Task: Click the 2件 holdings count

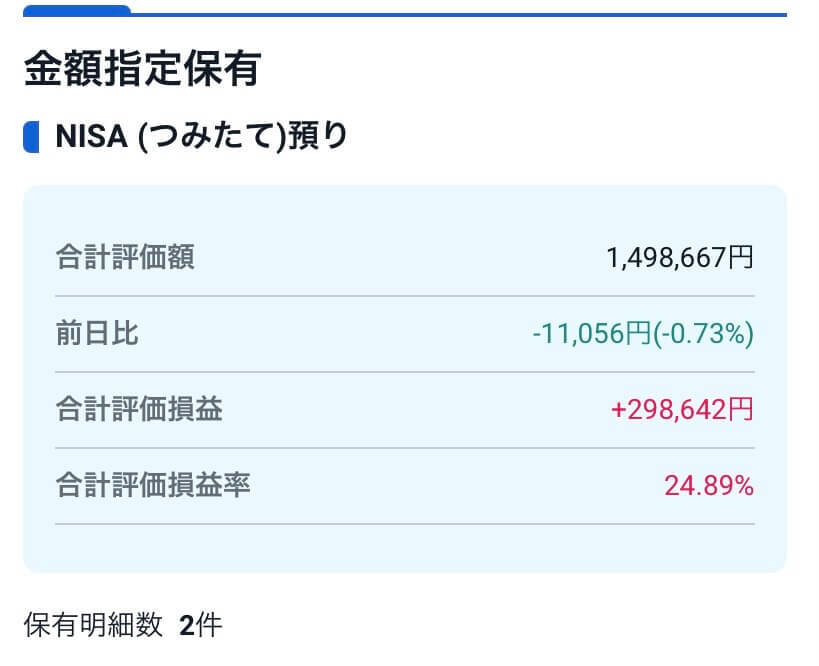Action: pos(201,626)
